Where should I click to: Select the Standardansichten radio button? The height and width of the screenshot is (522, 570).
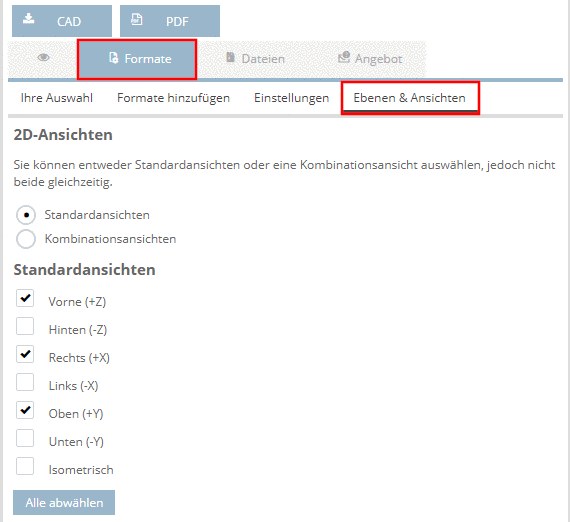tap(26, 215)
